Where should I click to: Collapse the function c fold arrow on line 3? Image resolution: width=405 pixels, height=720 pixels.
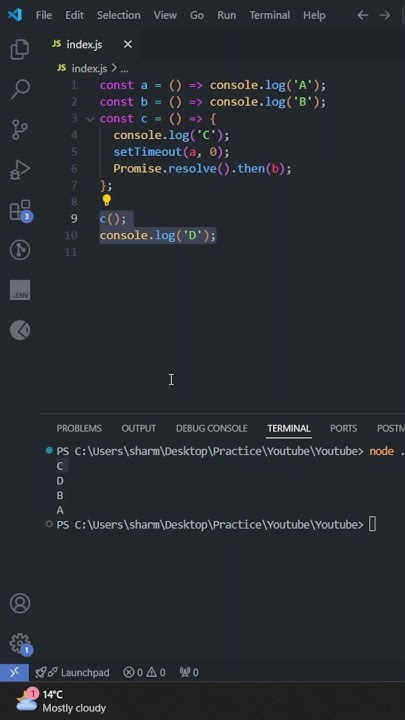tap(90, 119)
